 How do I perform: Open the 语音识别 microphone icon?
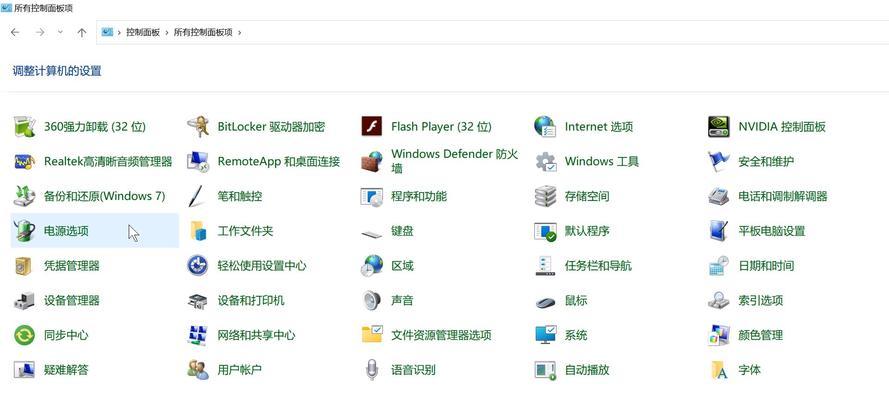[x=371, y=370]
